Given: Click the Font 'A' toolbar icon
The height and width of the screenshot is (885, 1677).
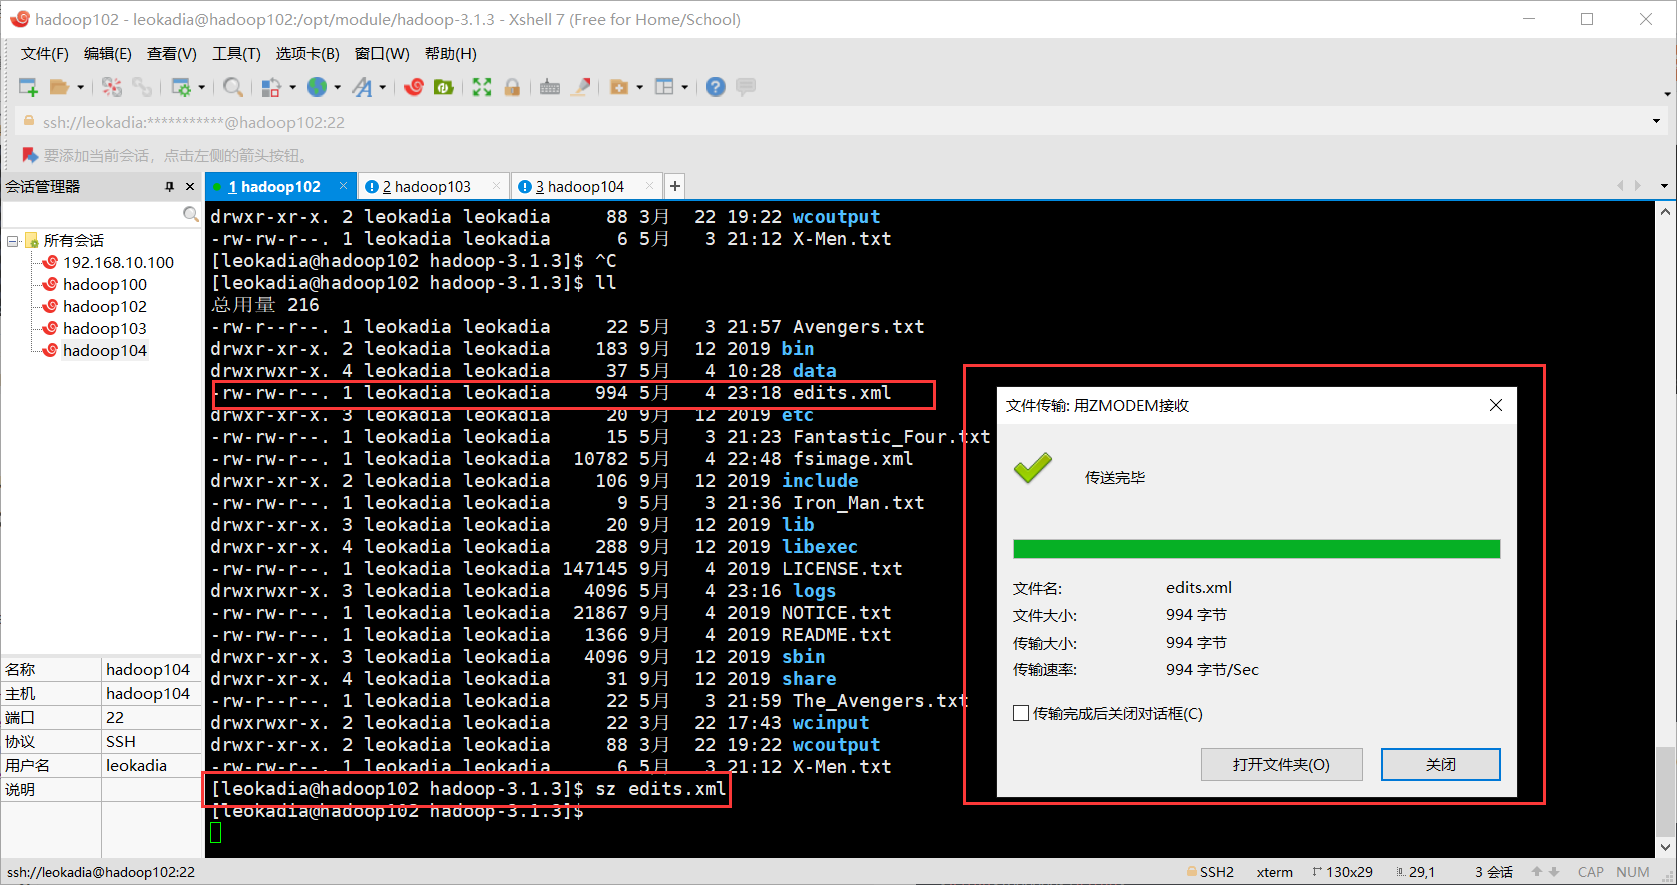Looking at the screenshot, I should (362, 87).
